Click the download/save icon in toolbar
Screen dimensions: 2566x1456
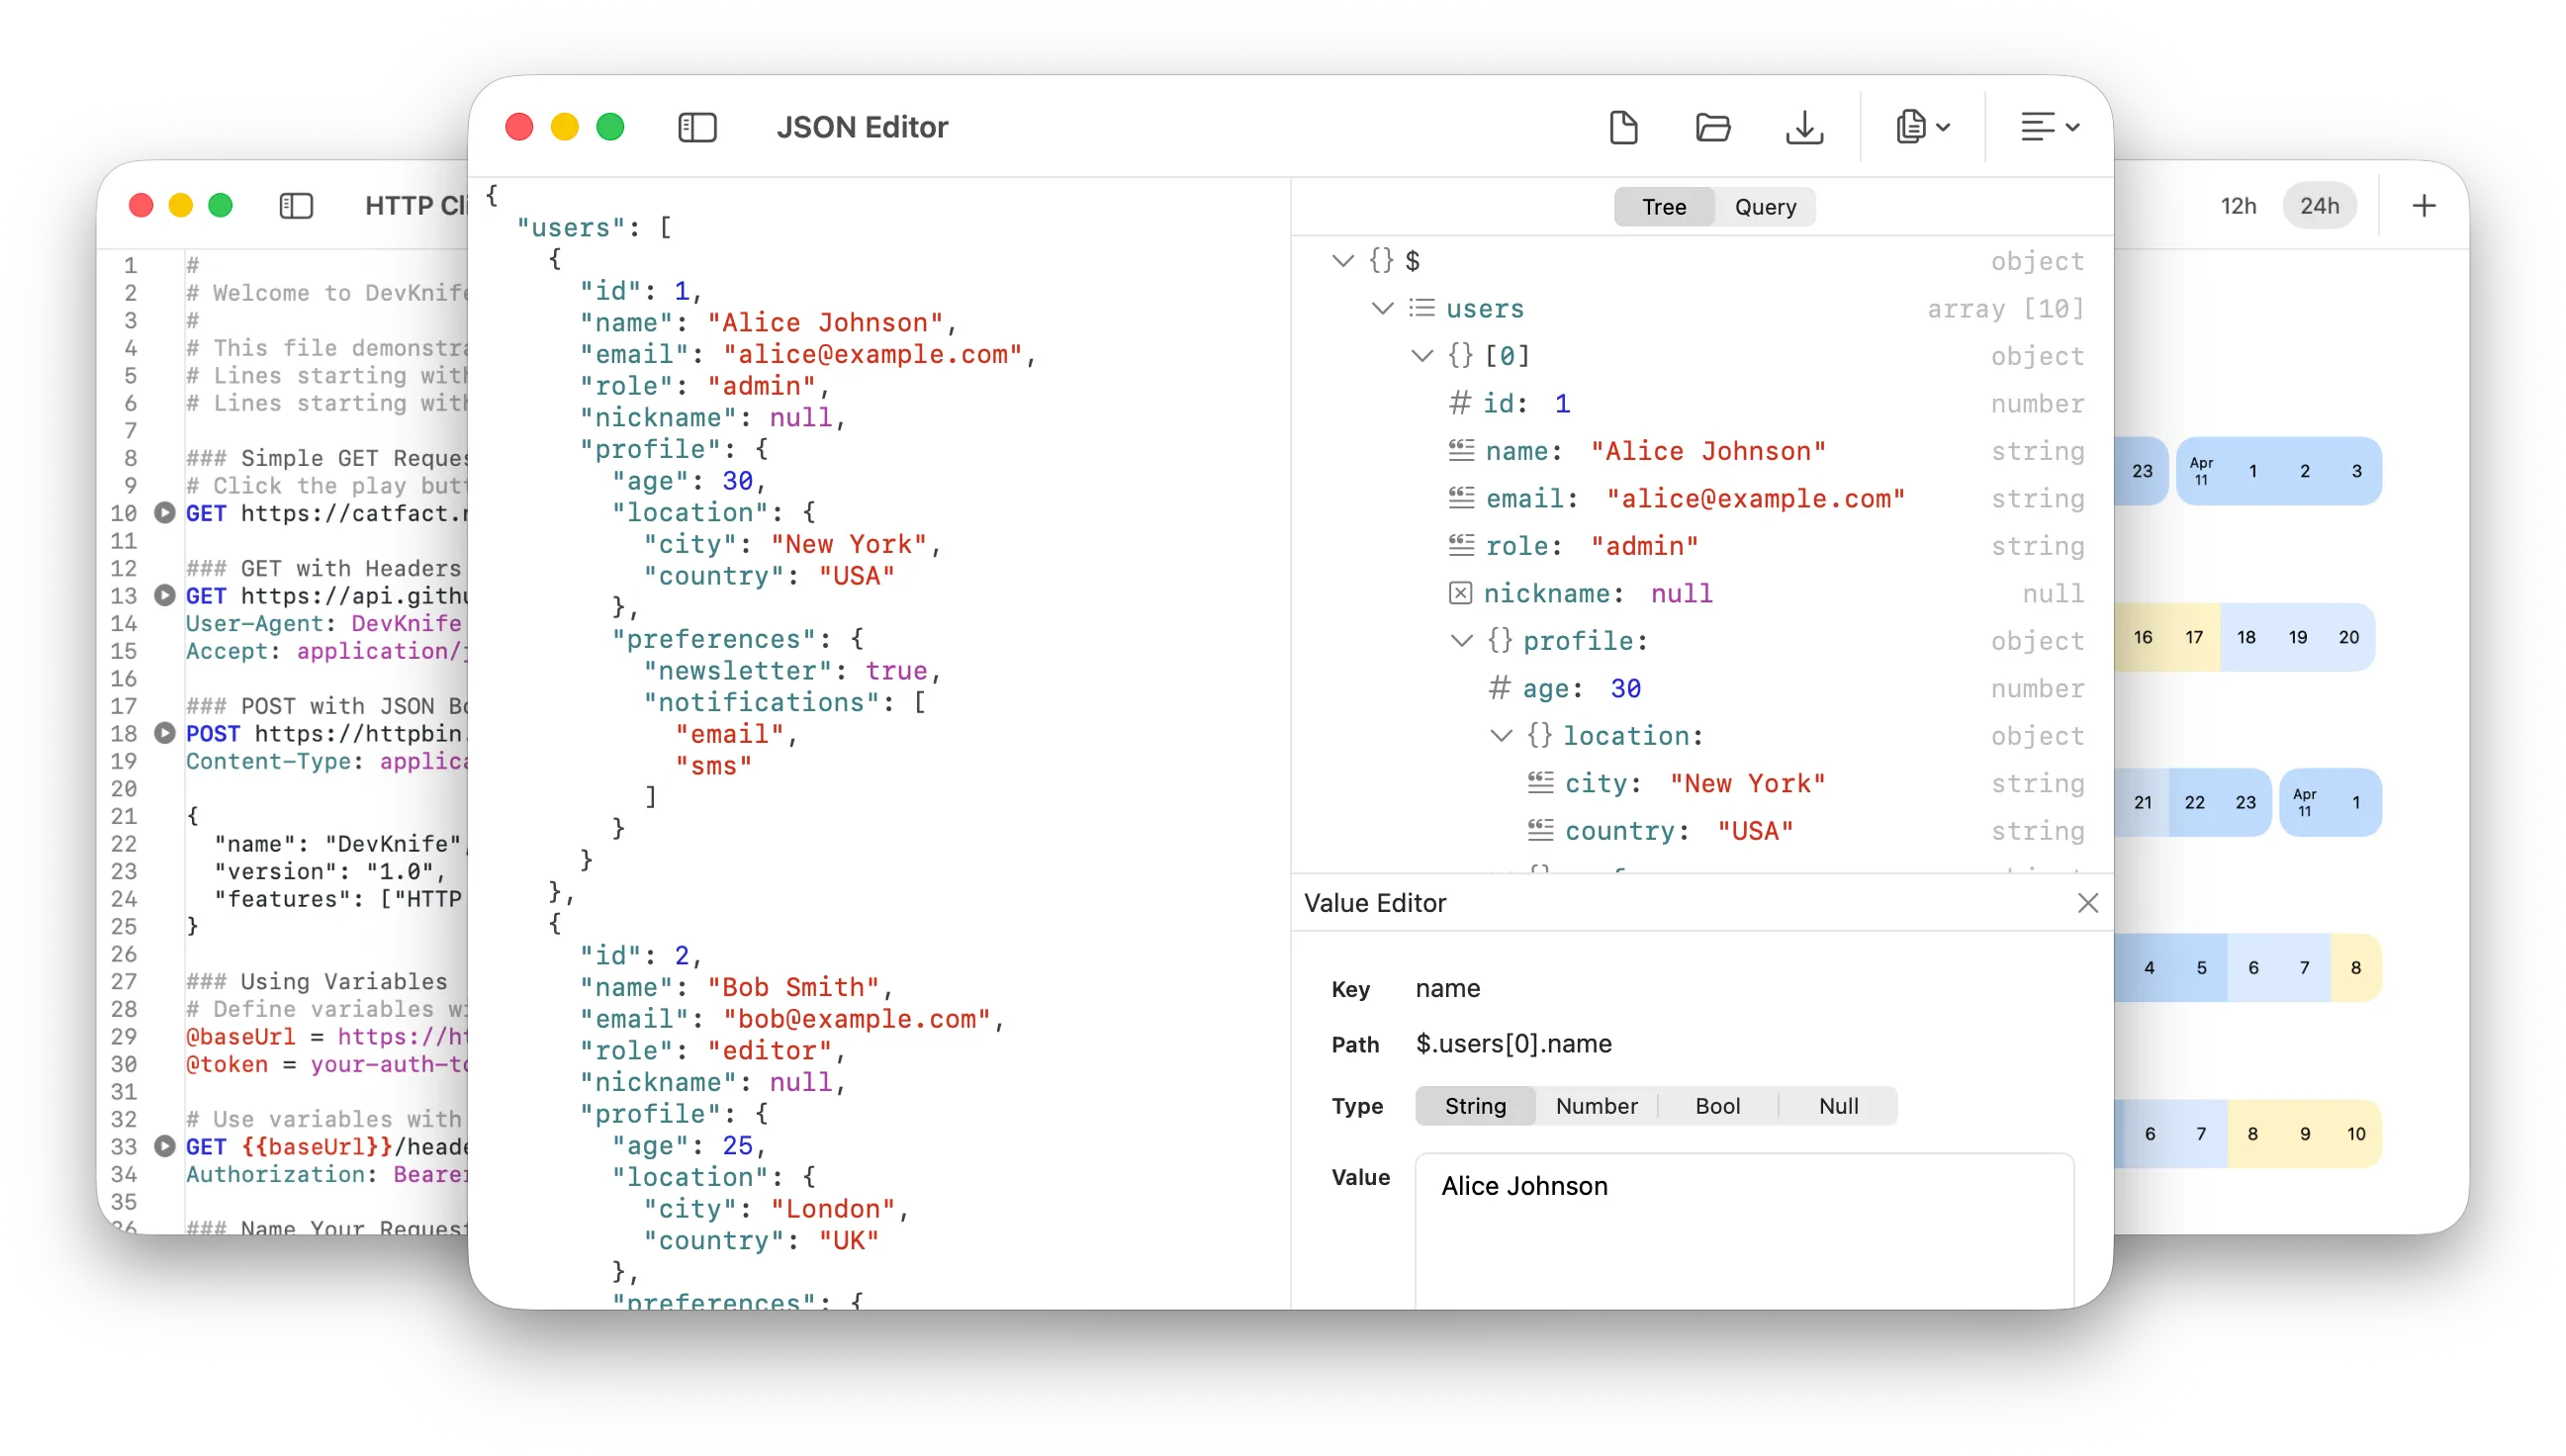coord(1804,127)
